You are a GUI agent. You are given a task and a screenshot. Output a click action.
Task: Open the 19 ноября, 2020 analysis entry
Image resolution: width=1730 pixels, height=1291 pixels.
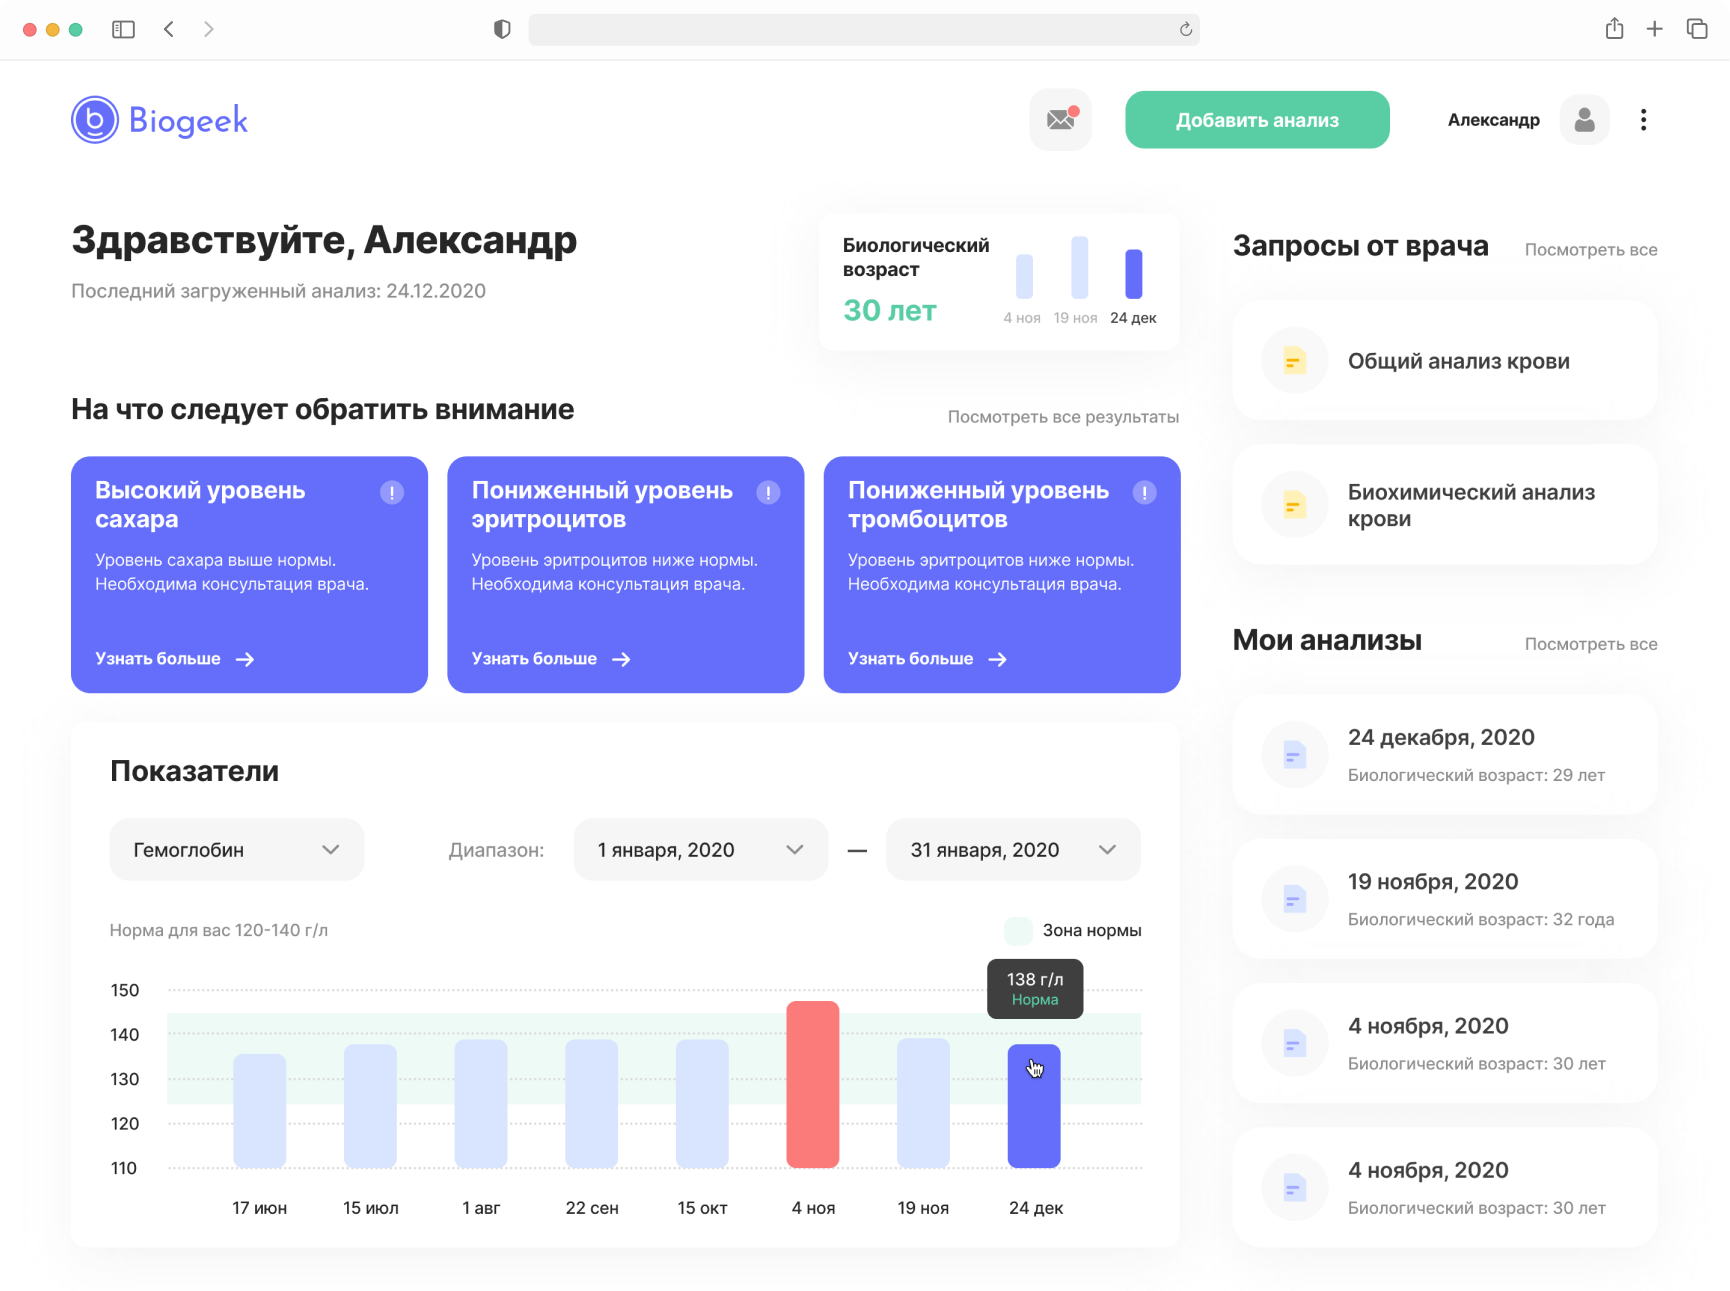(x=1445, y=899)
